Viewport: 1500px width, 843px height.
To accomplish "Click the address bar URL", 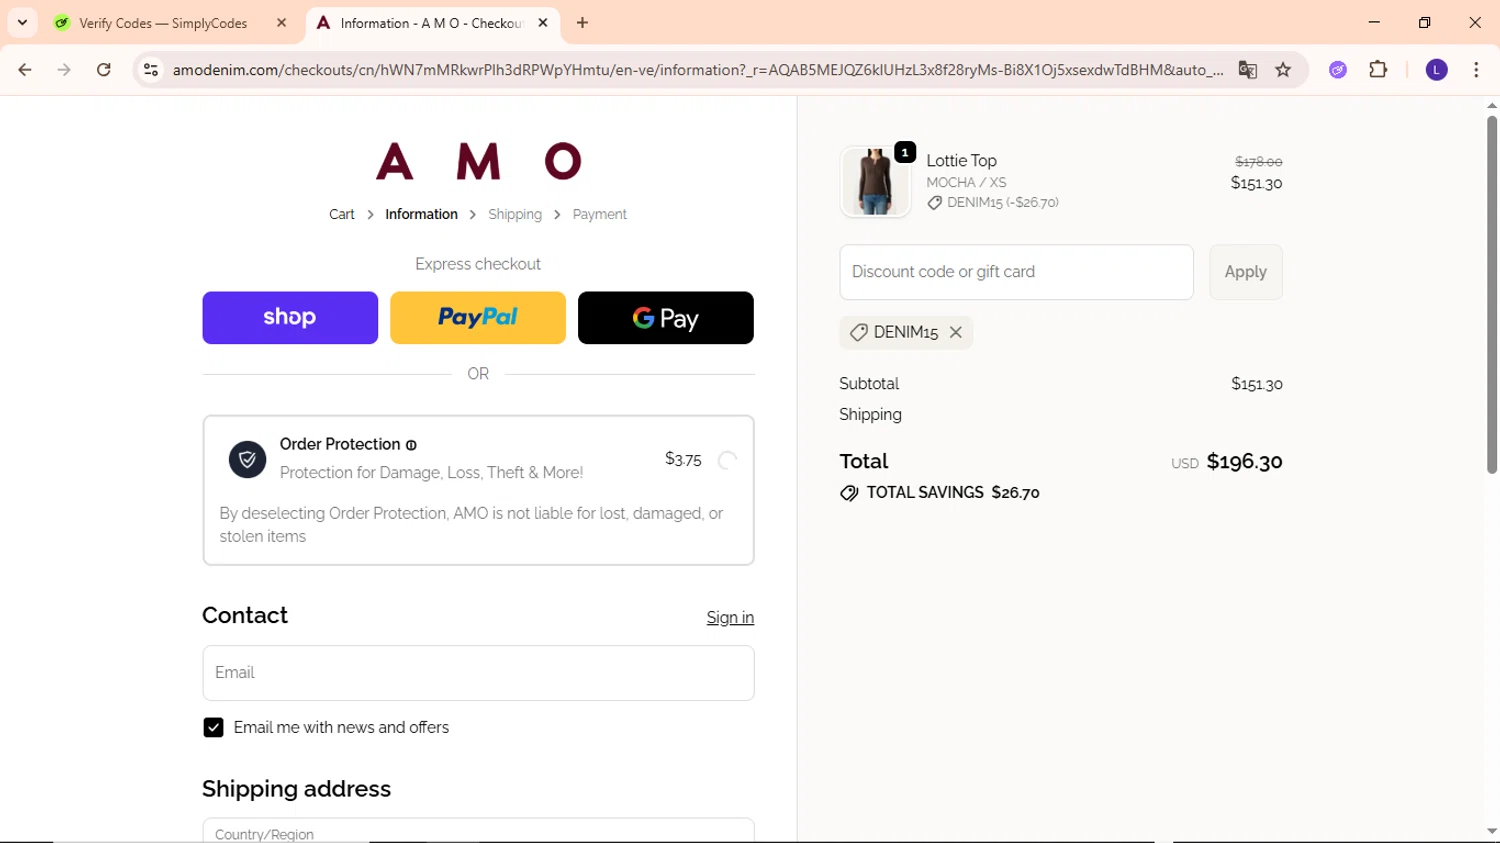I will pyautogui.click(x=697, y=70).
